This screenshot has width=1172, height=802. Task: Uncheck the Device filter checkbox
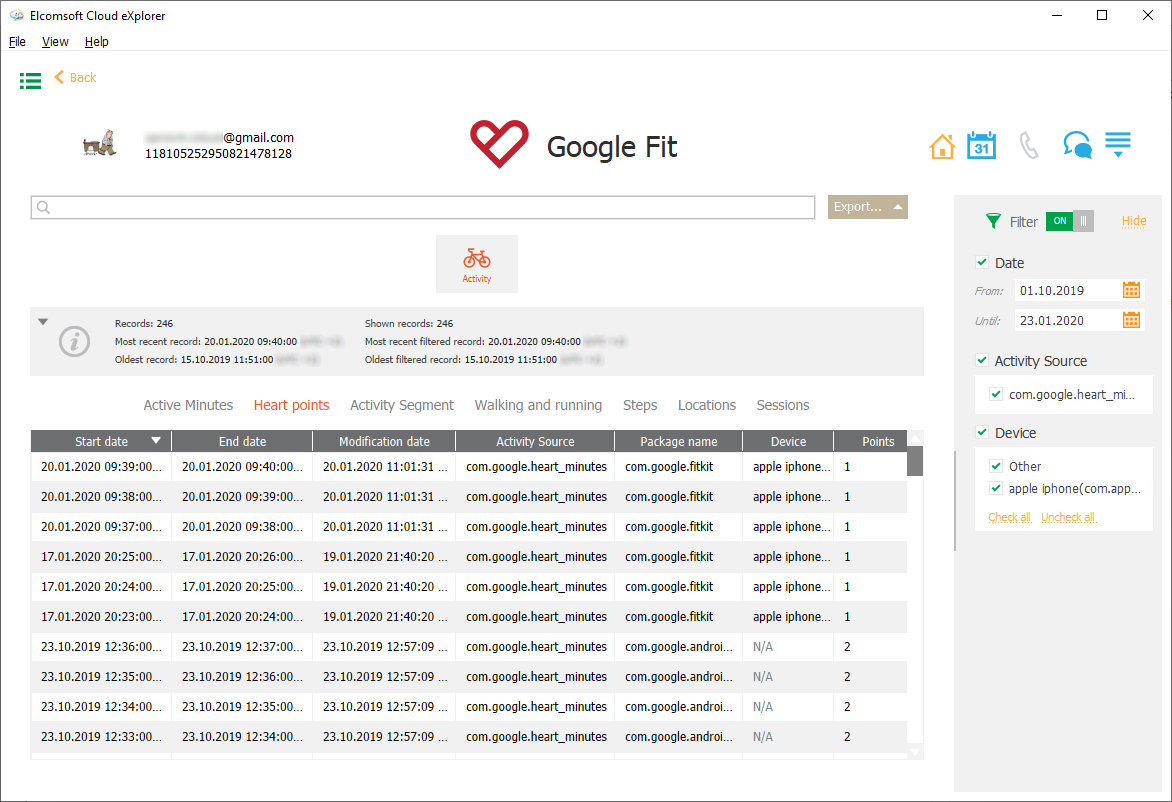[981, 432]
